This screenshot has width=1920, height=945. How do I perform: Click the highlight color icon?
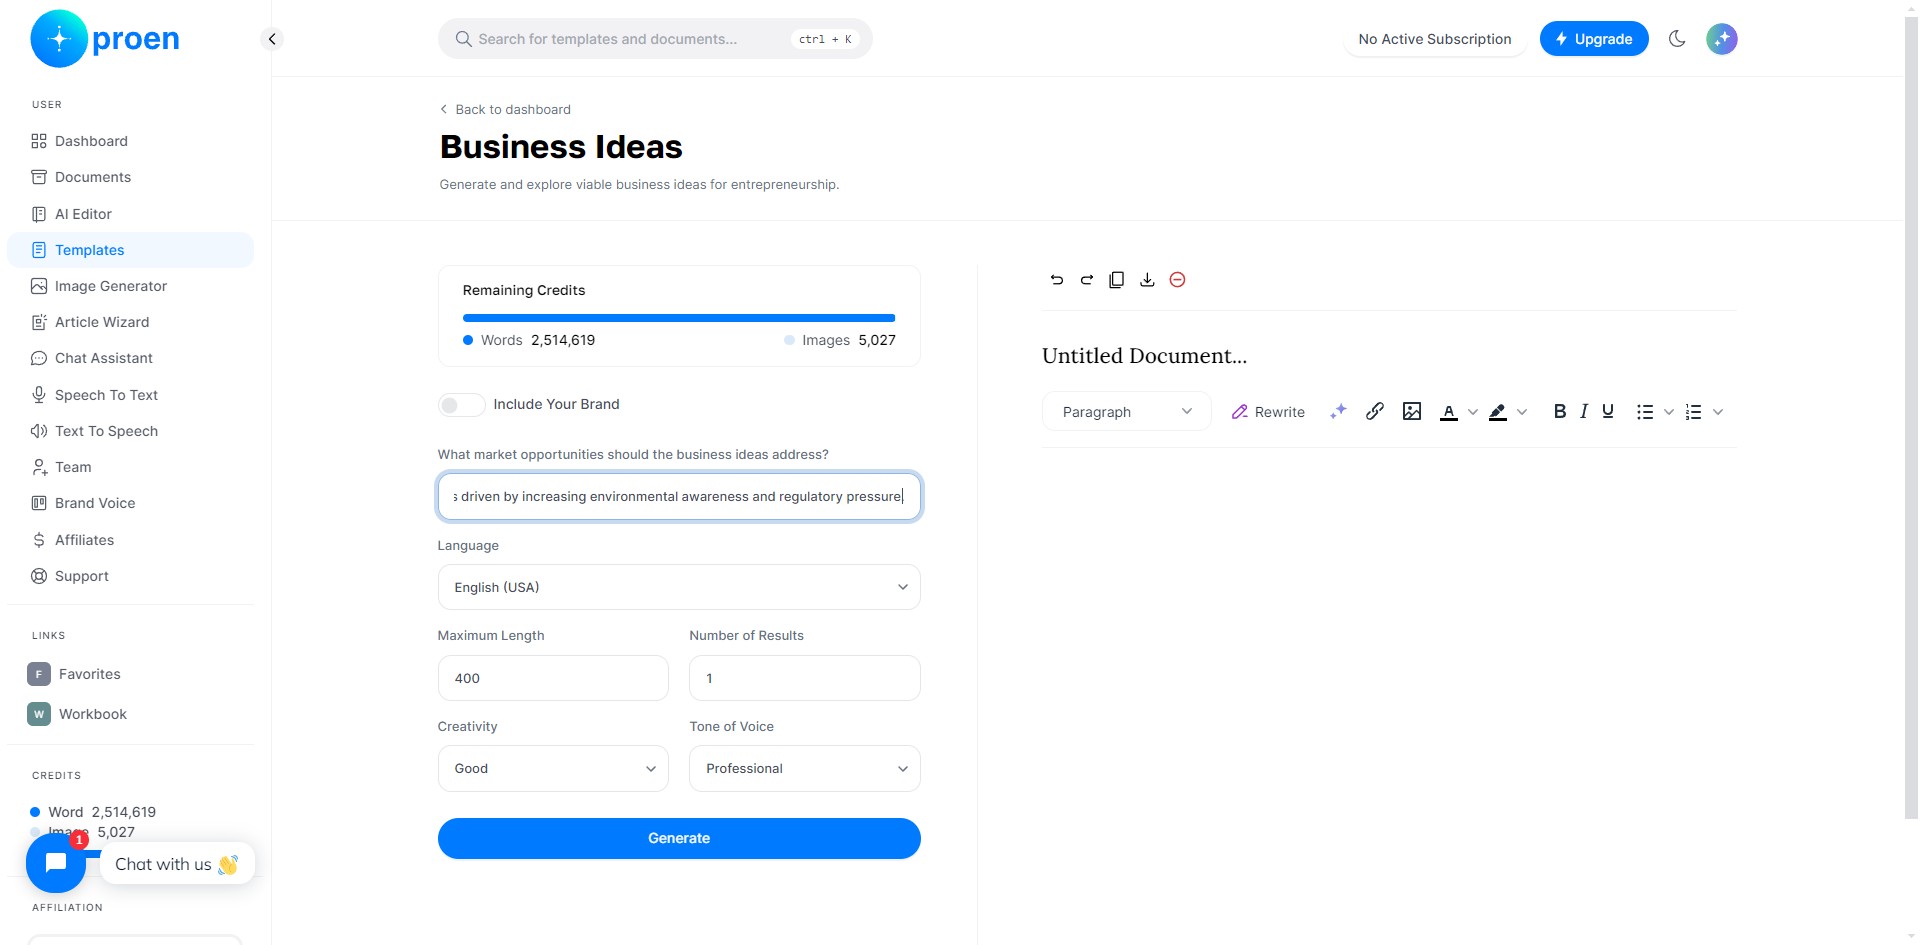point(1498,412)
